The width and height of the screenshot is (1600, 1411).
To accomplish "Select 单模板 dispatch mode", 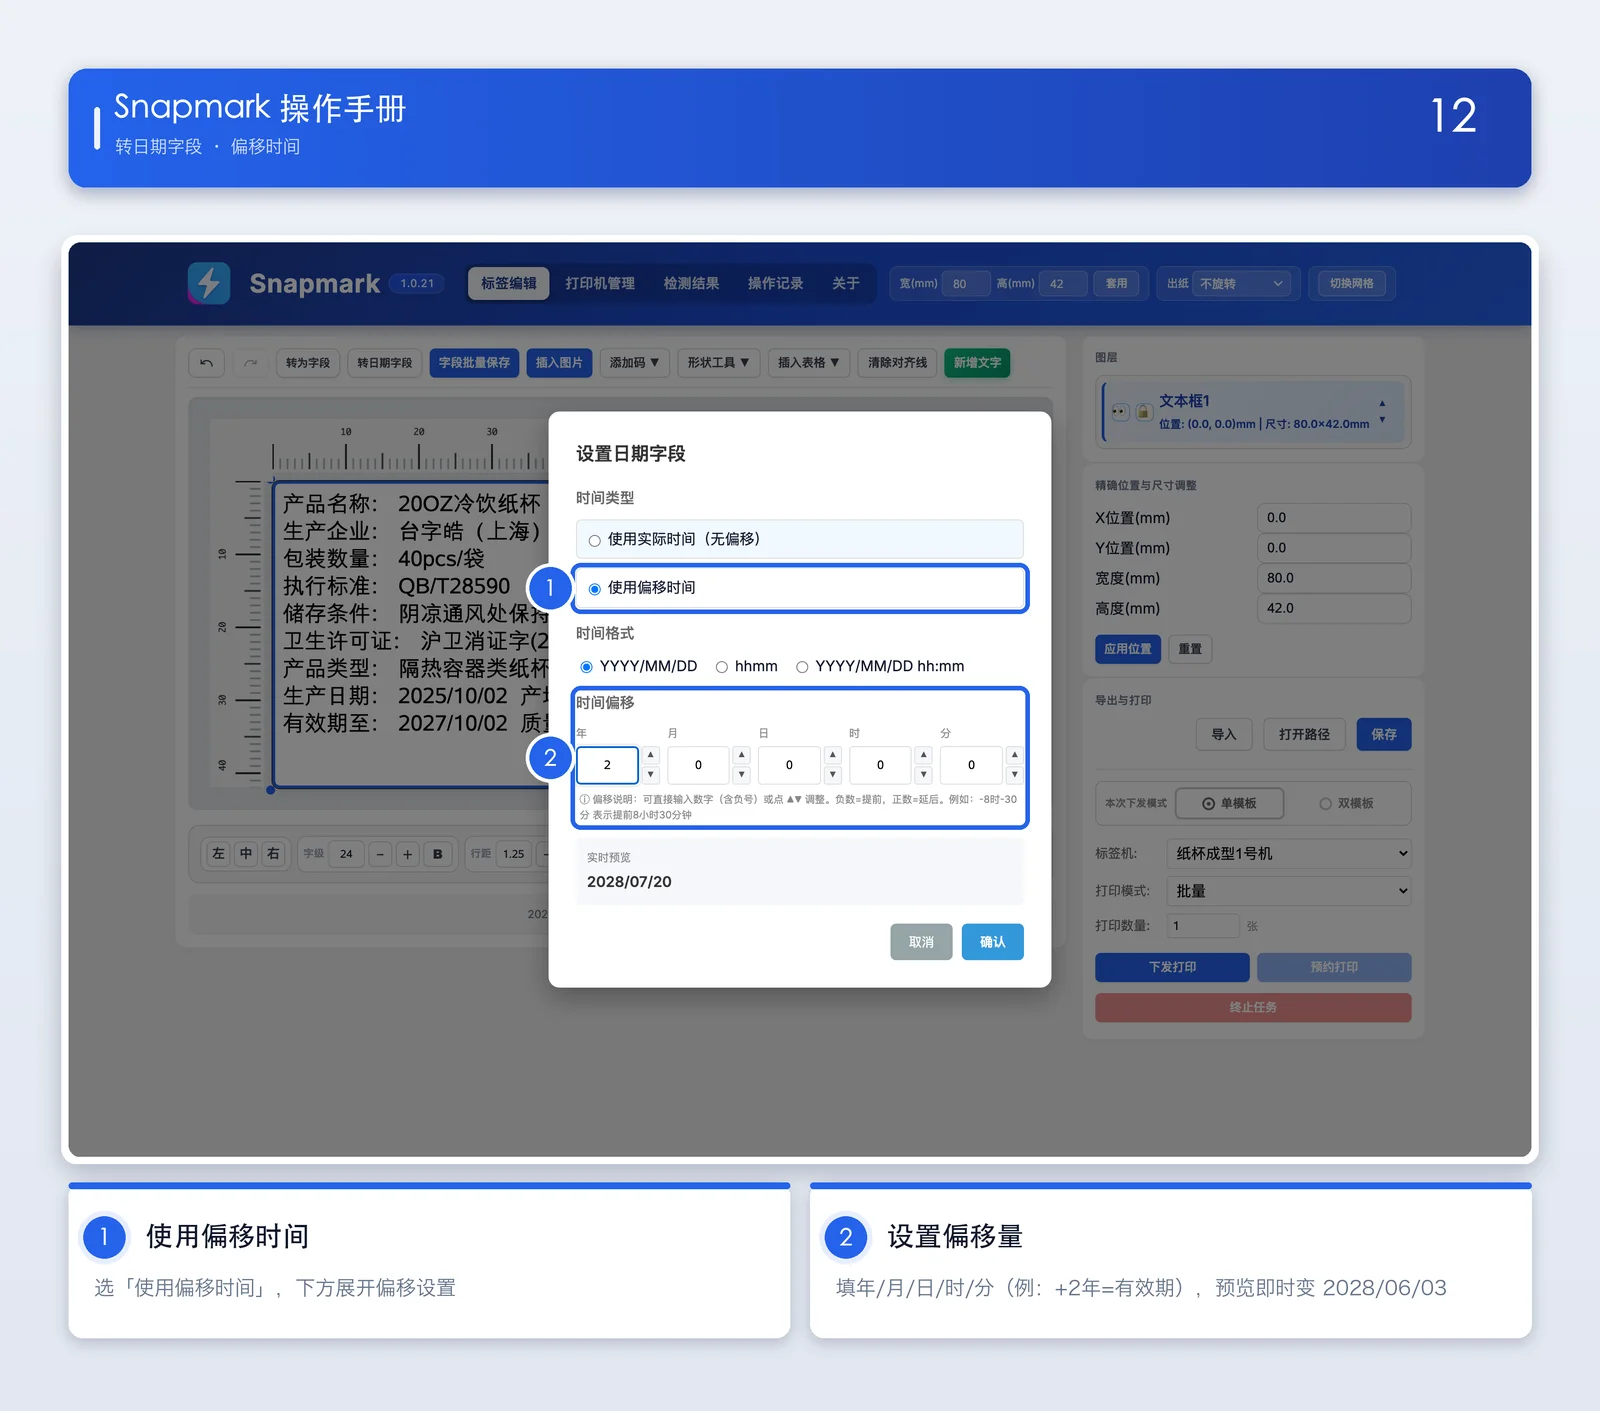I will point(1229,803).
